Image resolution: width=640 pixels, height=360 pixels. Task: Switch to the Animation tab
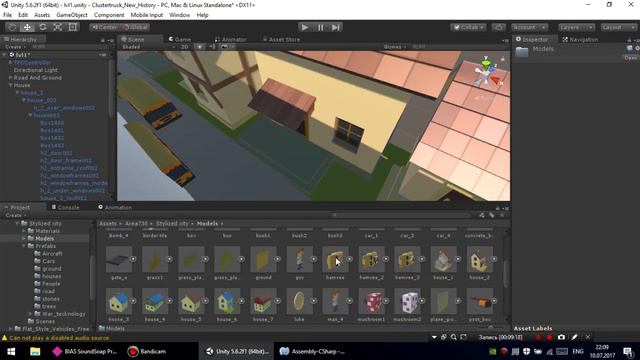(x=115, y=208)
